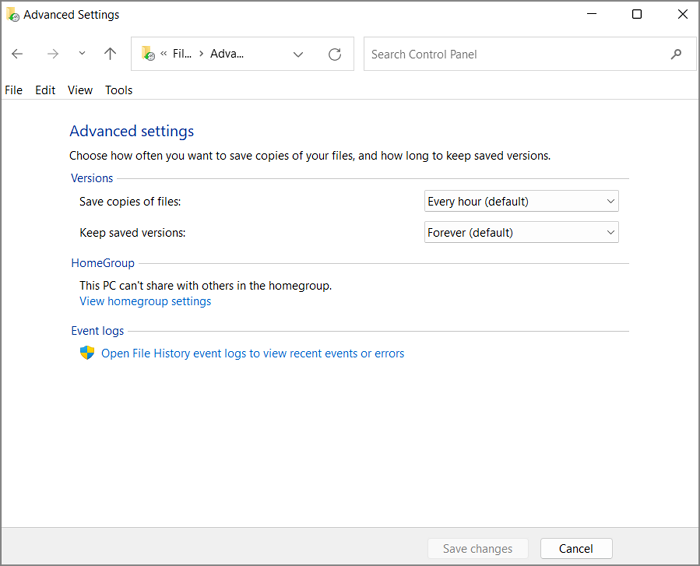Viewport: 700px width, 566px height.
Task: Open the recent locations chevron
Action: 82,54
